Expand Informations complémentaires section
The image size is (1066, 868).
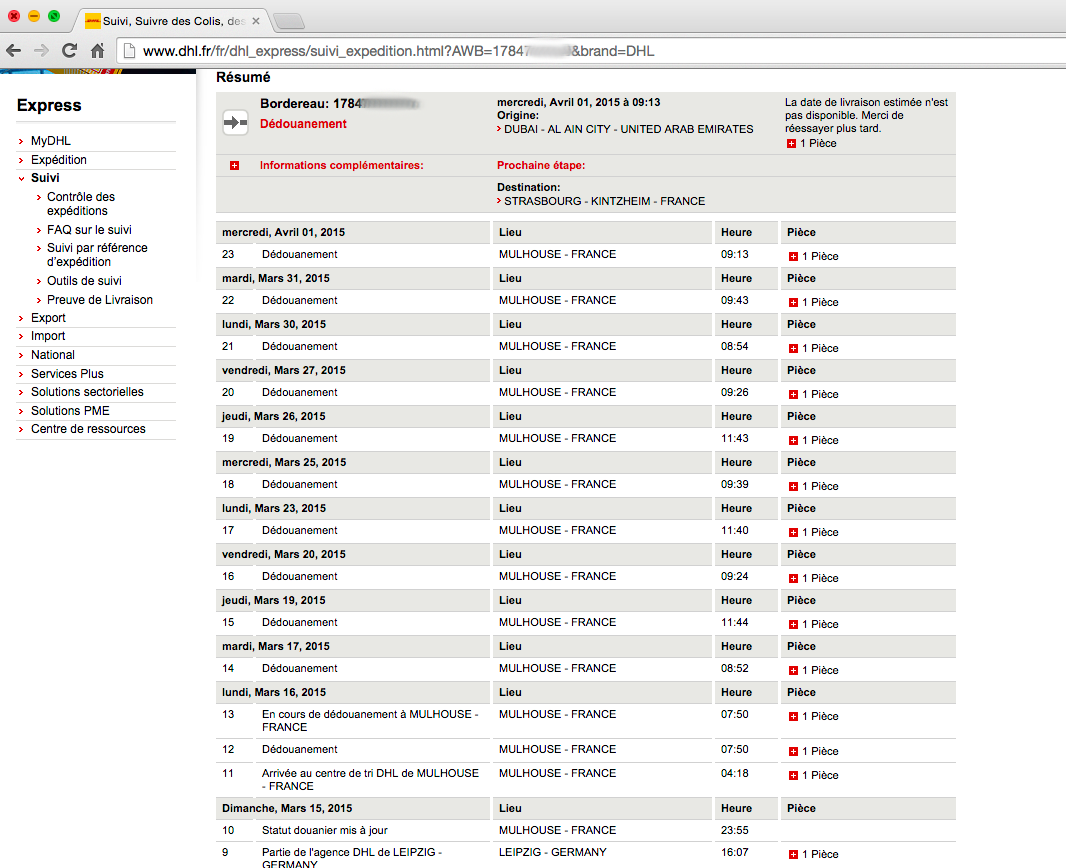(x=235, y=166)
